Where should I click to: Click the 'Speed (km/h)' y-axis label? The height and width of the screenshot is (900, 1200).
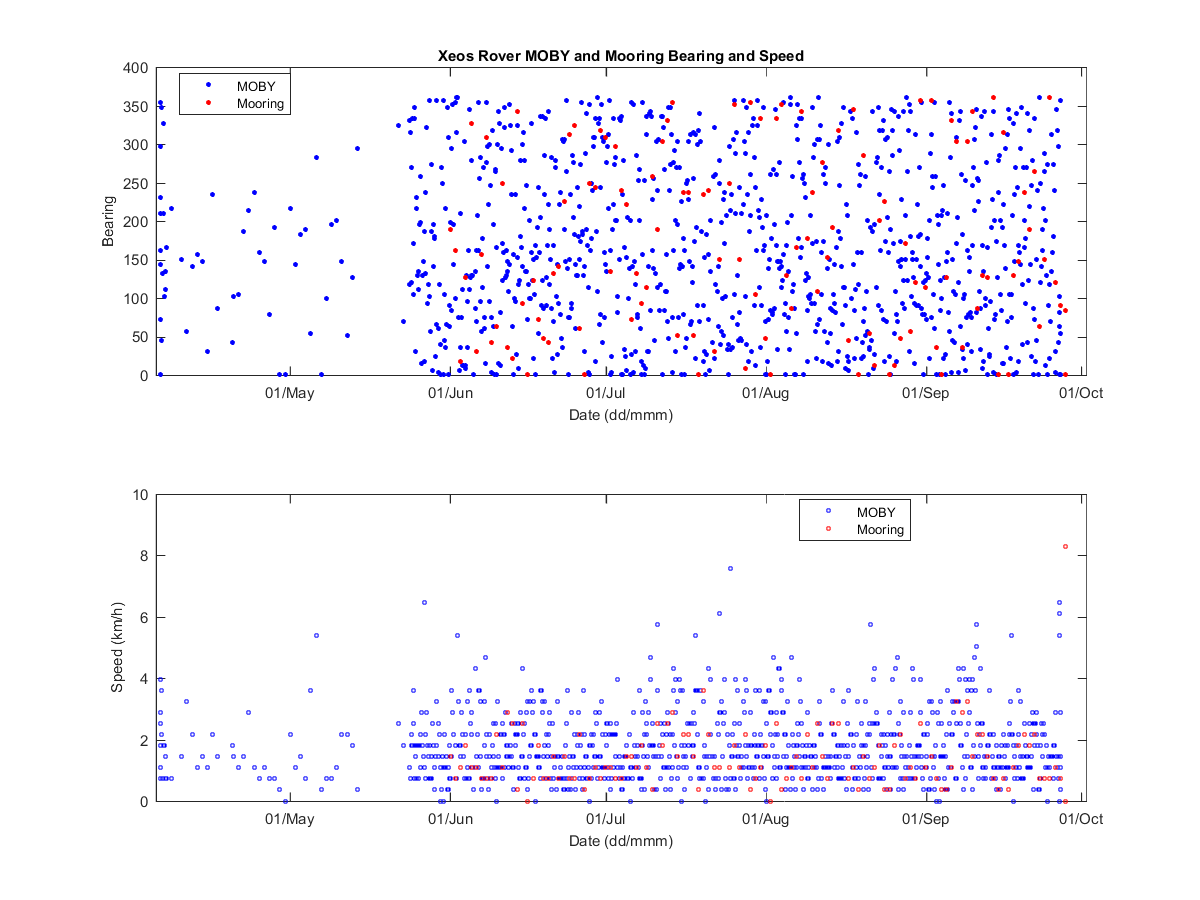click(116, 648)
